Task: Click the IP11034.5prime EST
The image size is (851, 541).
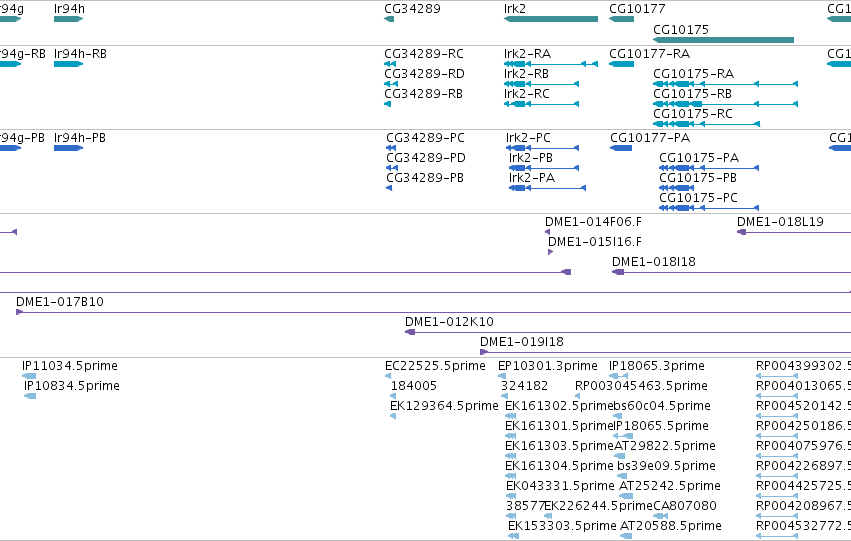Action: 29,377
